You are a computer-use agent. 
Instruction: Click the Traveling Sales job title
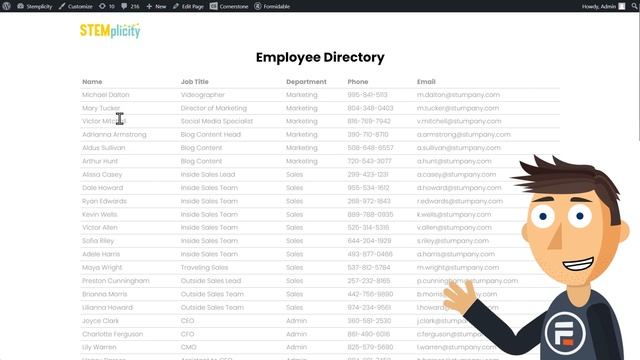coord(204,267)
